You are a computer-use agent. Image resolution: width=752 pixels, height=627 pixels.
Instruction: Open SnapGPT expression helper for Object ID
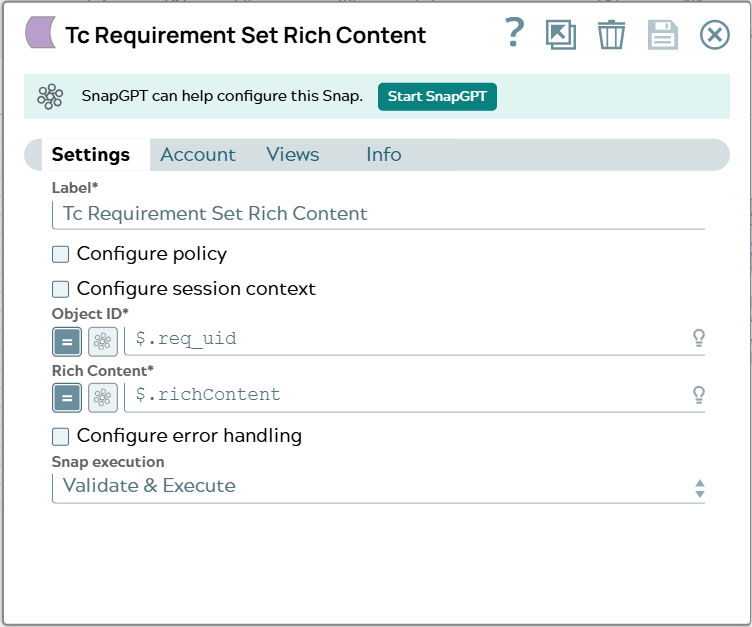(x=103, y=342)
